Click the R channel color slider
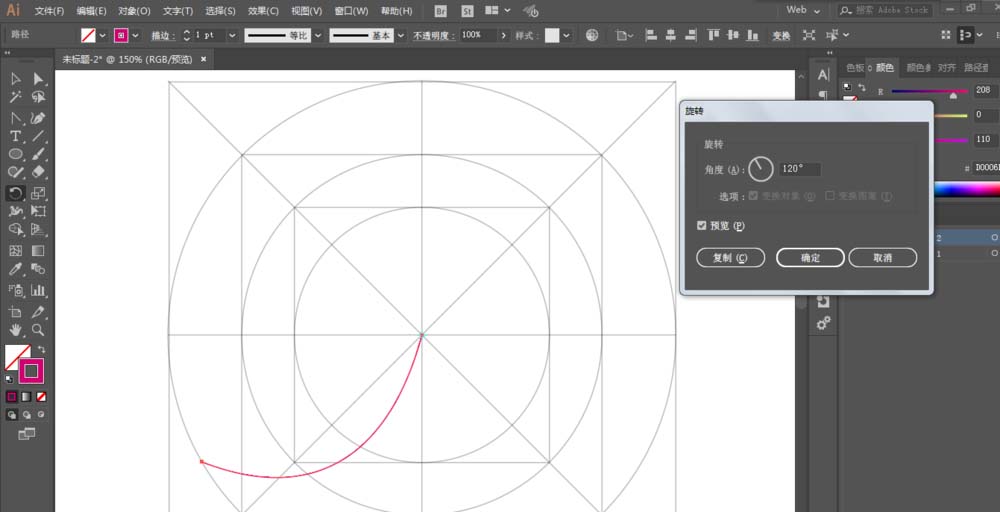Viewport: 1000px width, 512px height. pyautogui.click(x=929, y=91)
